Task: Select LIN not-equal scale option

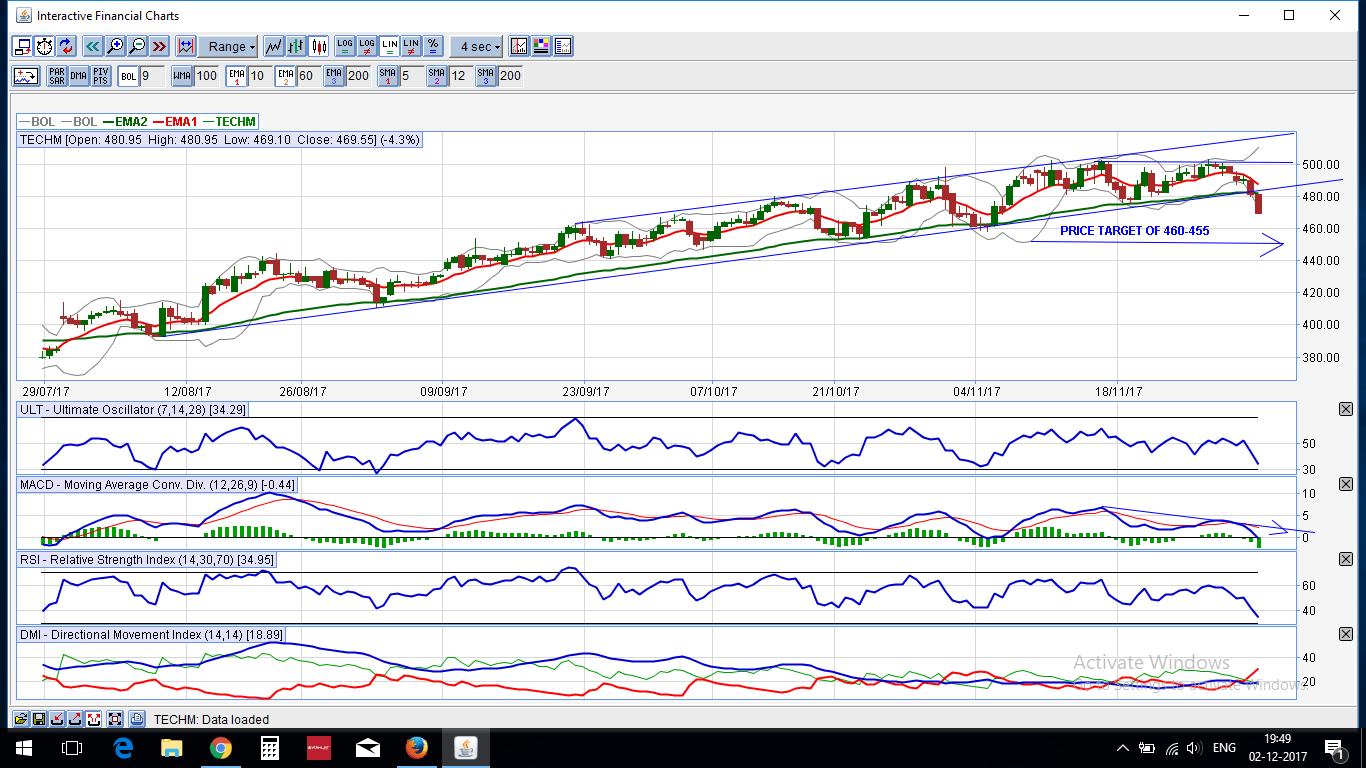Action: point(411,46)
